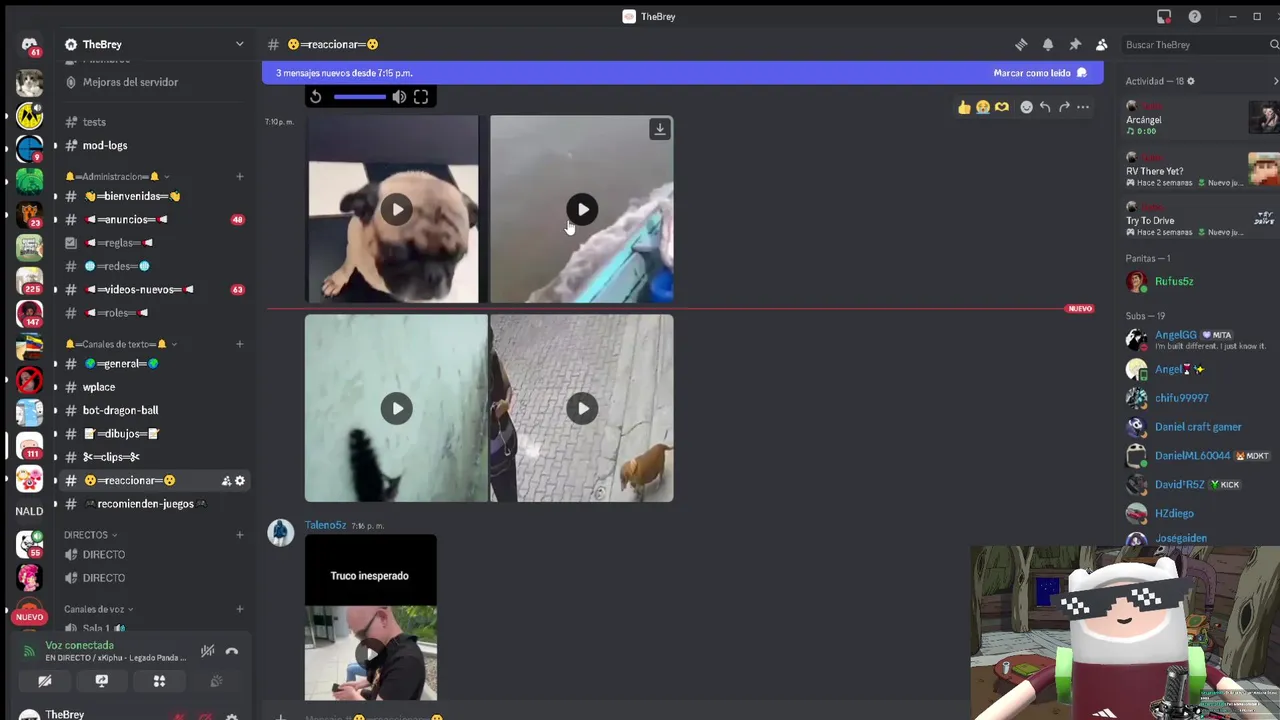The height and width of the screenshot is (720, 1280).
Task: Play the brown dog street video
Action: pos(583,408)
